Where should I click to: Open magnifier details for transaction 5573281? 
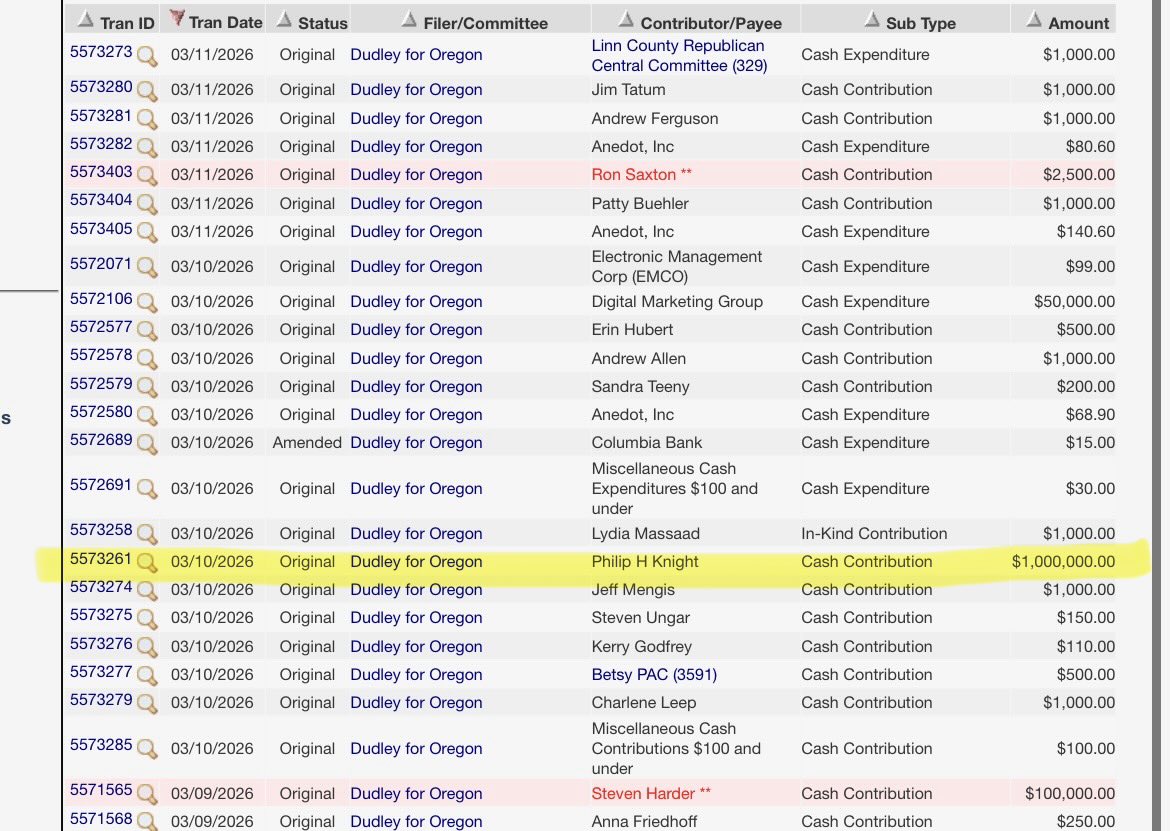click(x=147, y=120)
